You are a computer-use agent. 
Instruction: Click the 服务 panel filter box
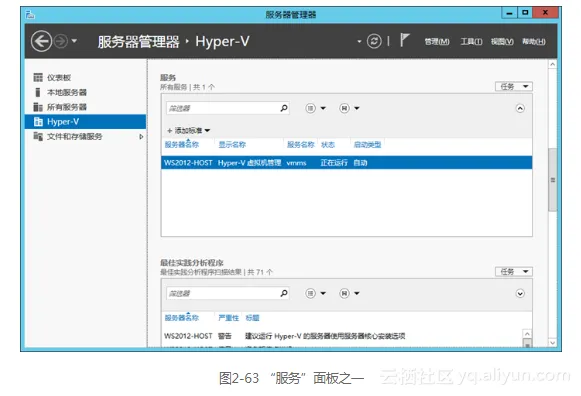coord(227,108)
